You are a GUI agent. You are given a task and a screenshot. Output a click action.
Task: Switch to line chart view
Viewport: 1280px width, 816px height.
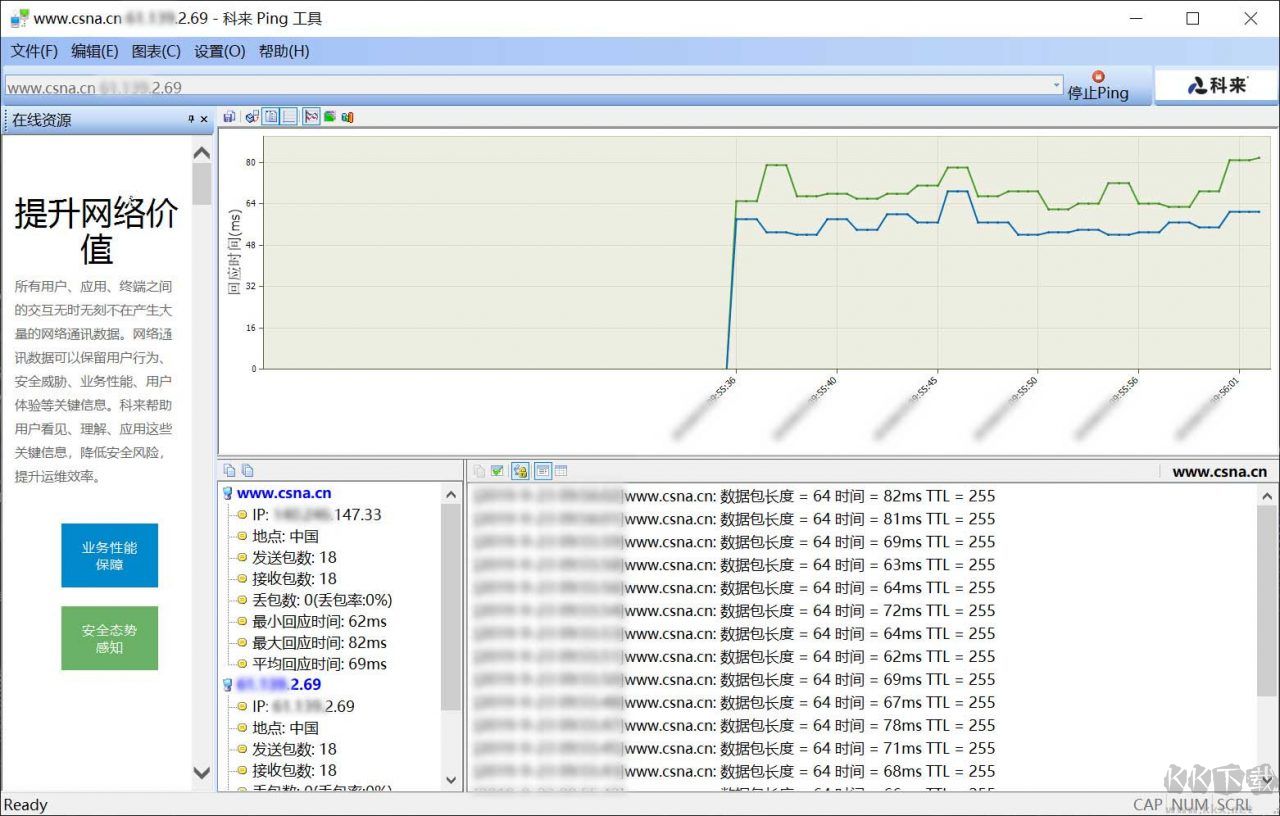tap(311, 117)
